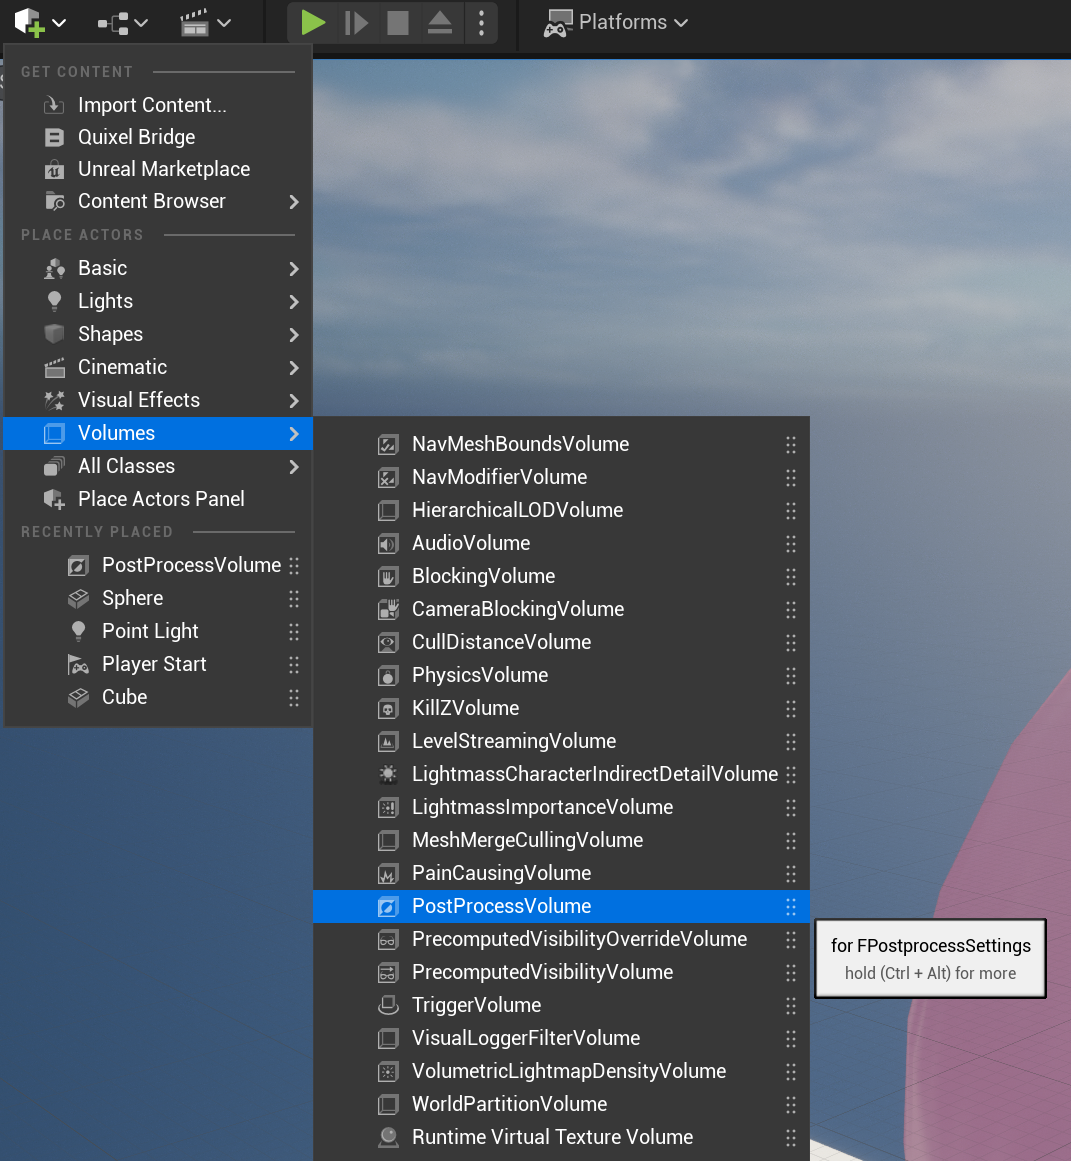Expand the Visual Effects submenu

(158, 400)
